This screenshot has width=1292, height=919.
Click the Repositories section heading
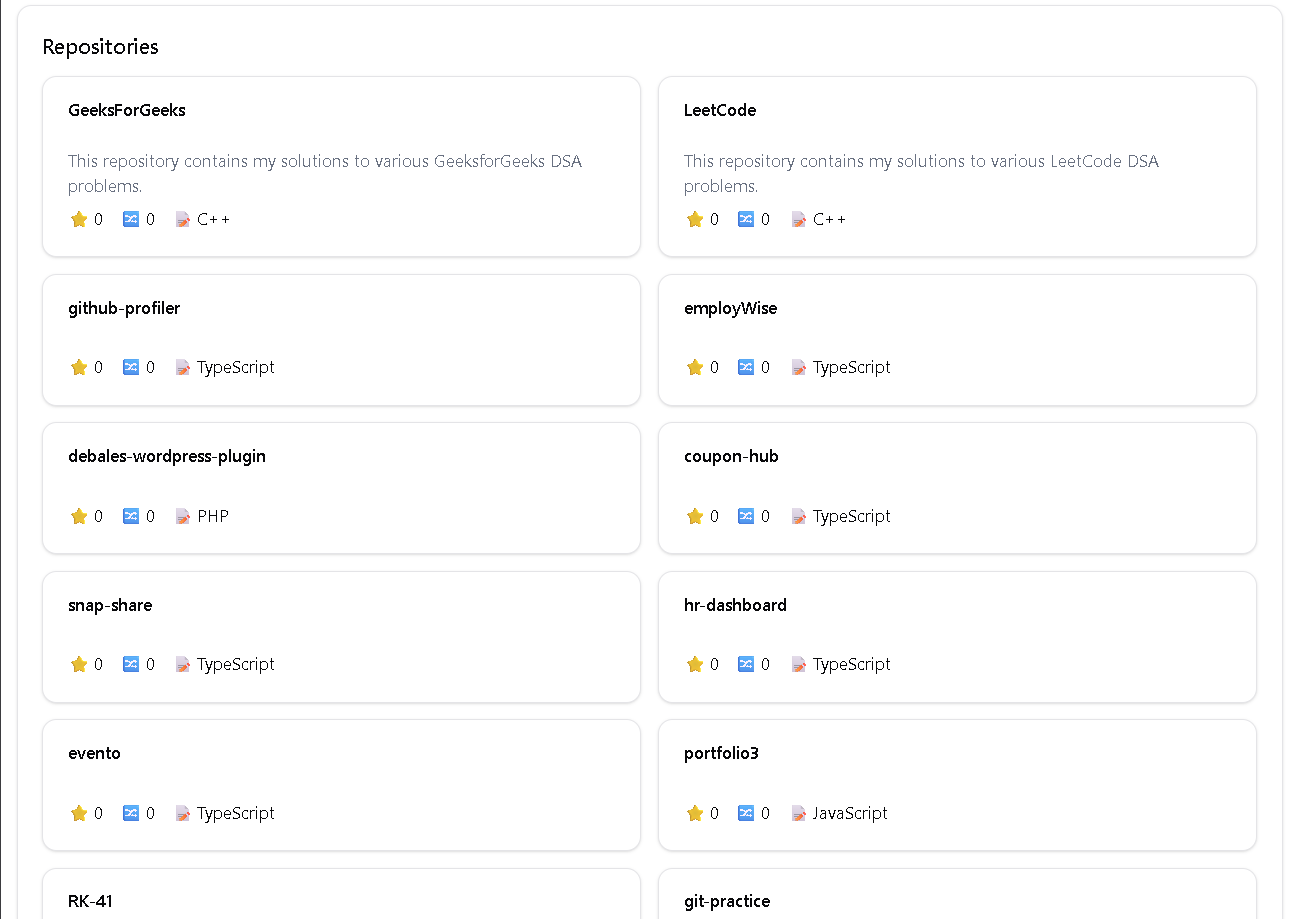pyautogui.click(x=100, y=46)
